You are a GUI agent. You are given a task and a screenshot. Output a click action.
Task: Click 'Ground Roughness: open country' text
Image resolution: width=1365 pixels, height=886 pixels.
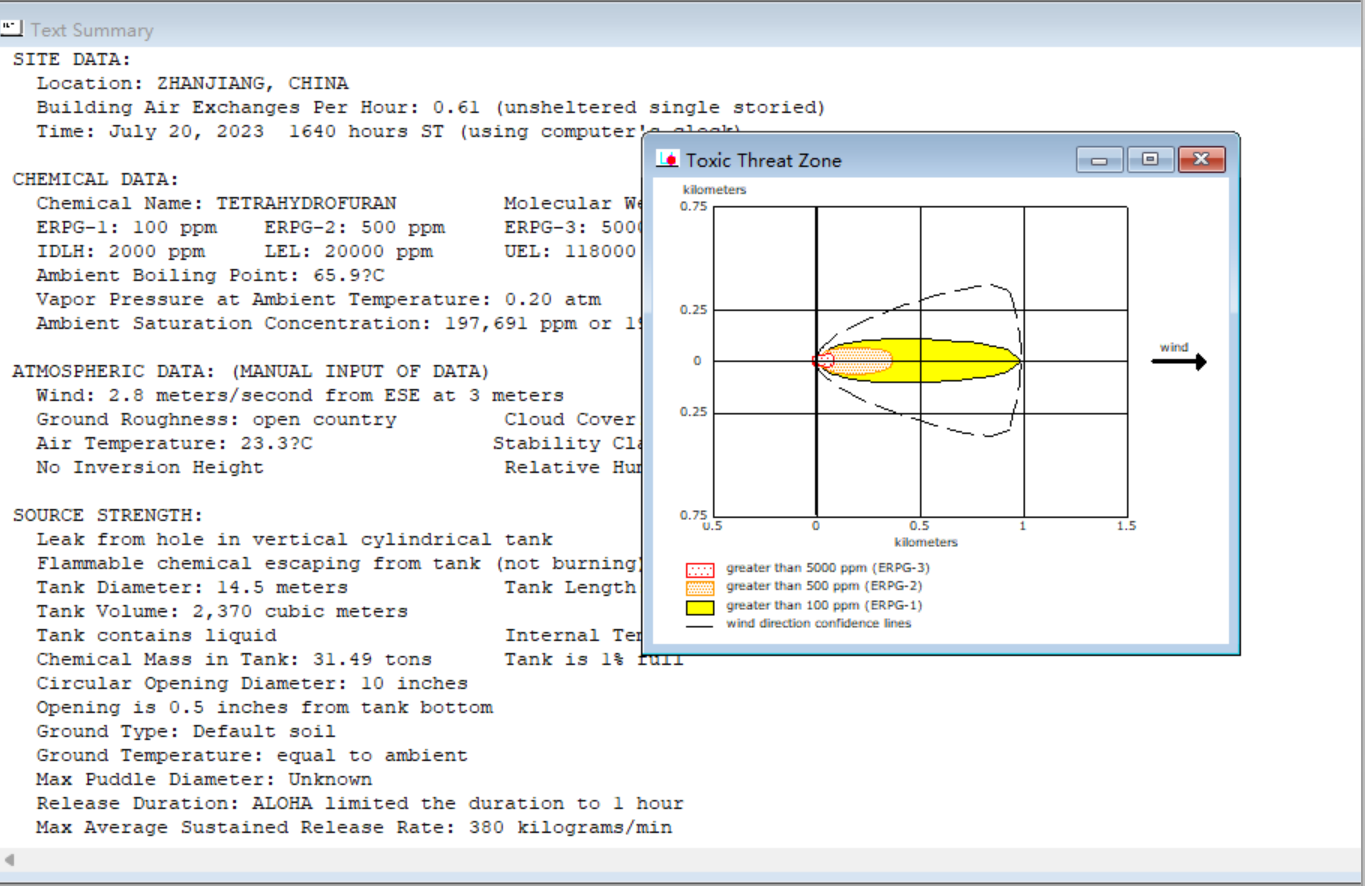click(x=217, y=420)
